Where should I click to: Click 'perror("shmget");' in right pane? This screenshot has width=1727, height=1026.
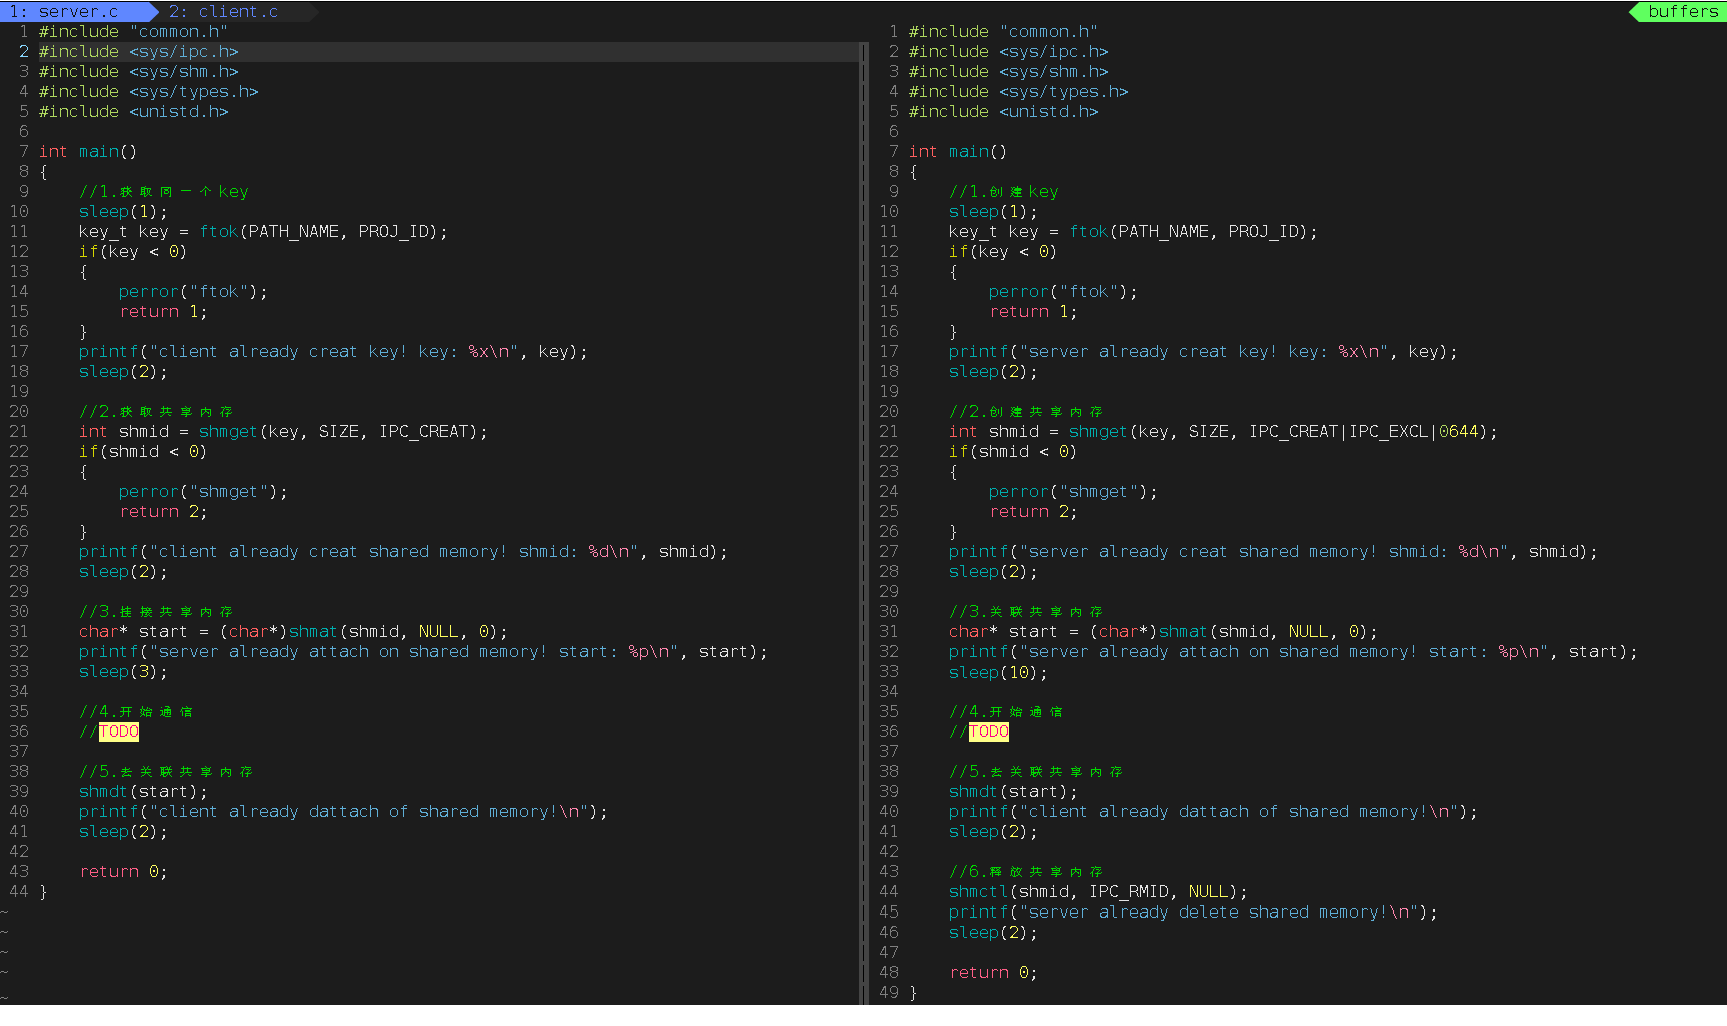(x=1073, y=491)
